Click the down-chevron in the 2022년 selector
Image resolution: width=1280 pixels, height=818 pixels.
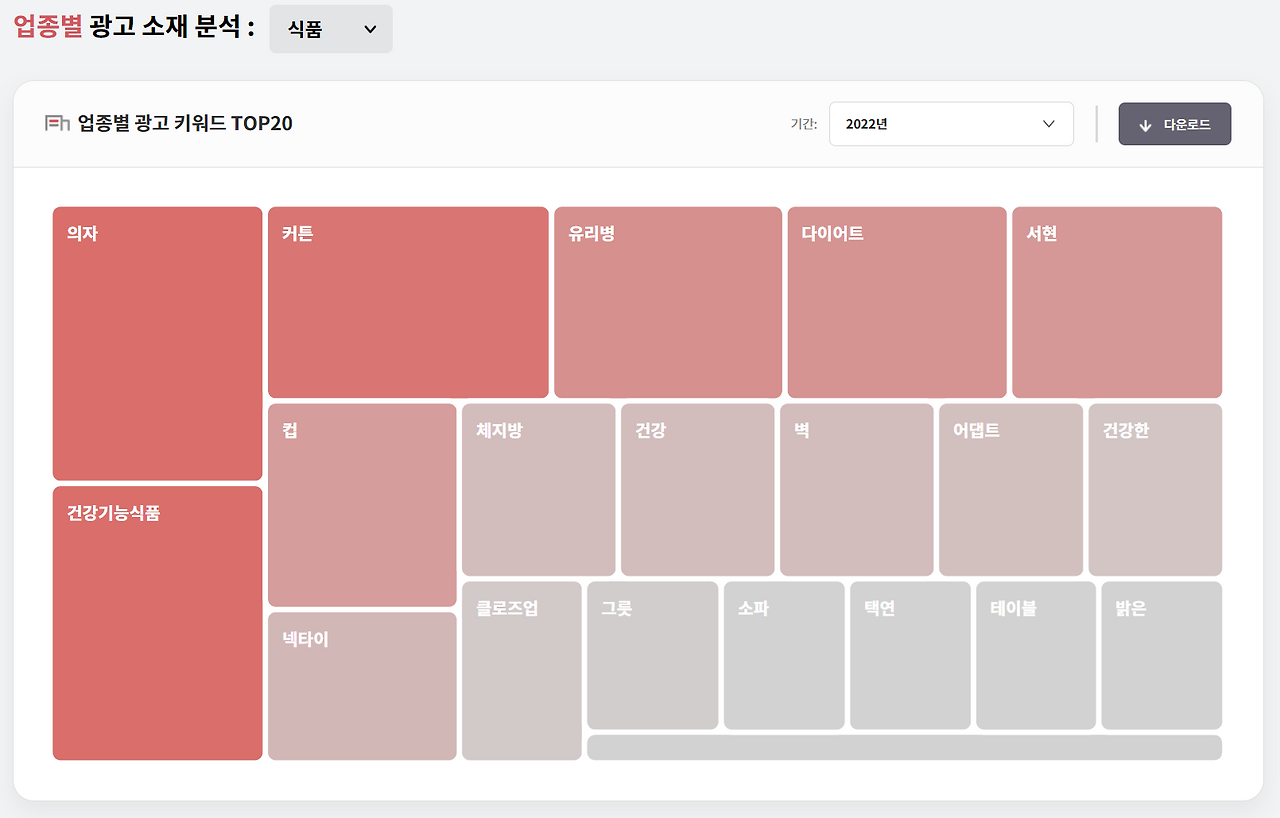tap(1049, 124)
